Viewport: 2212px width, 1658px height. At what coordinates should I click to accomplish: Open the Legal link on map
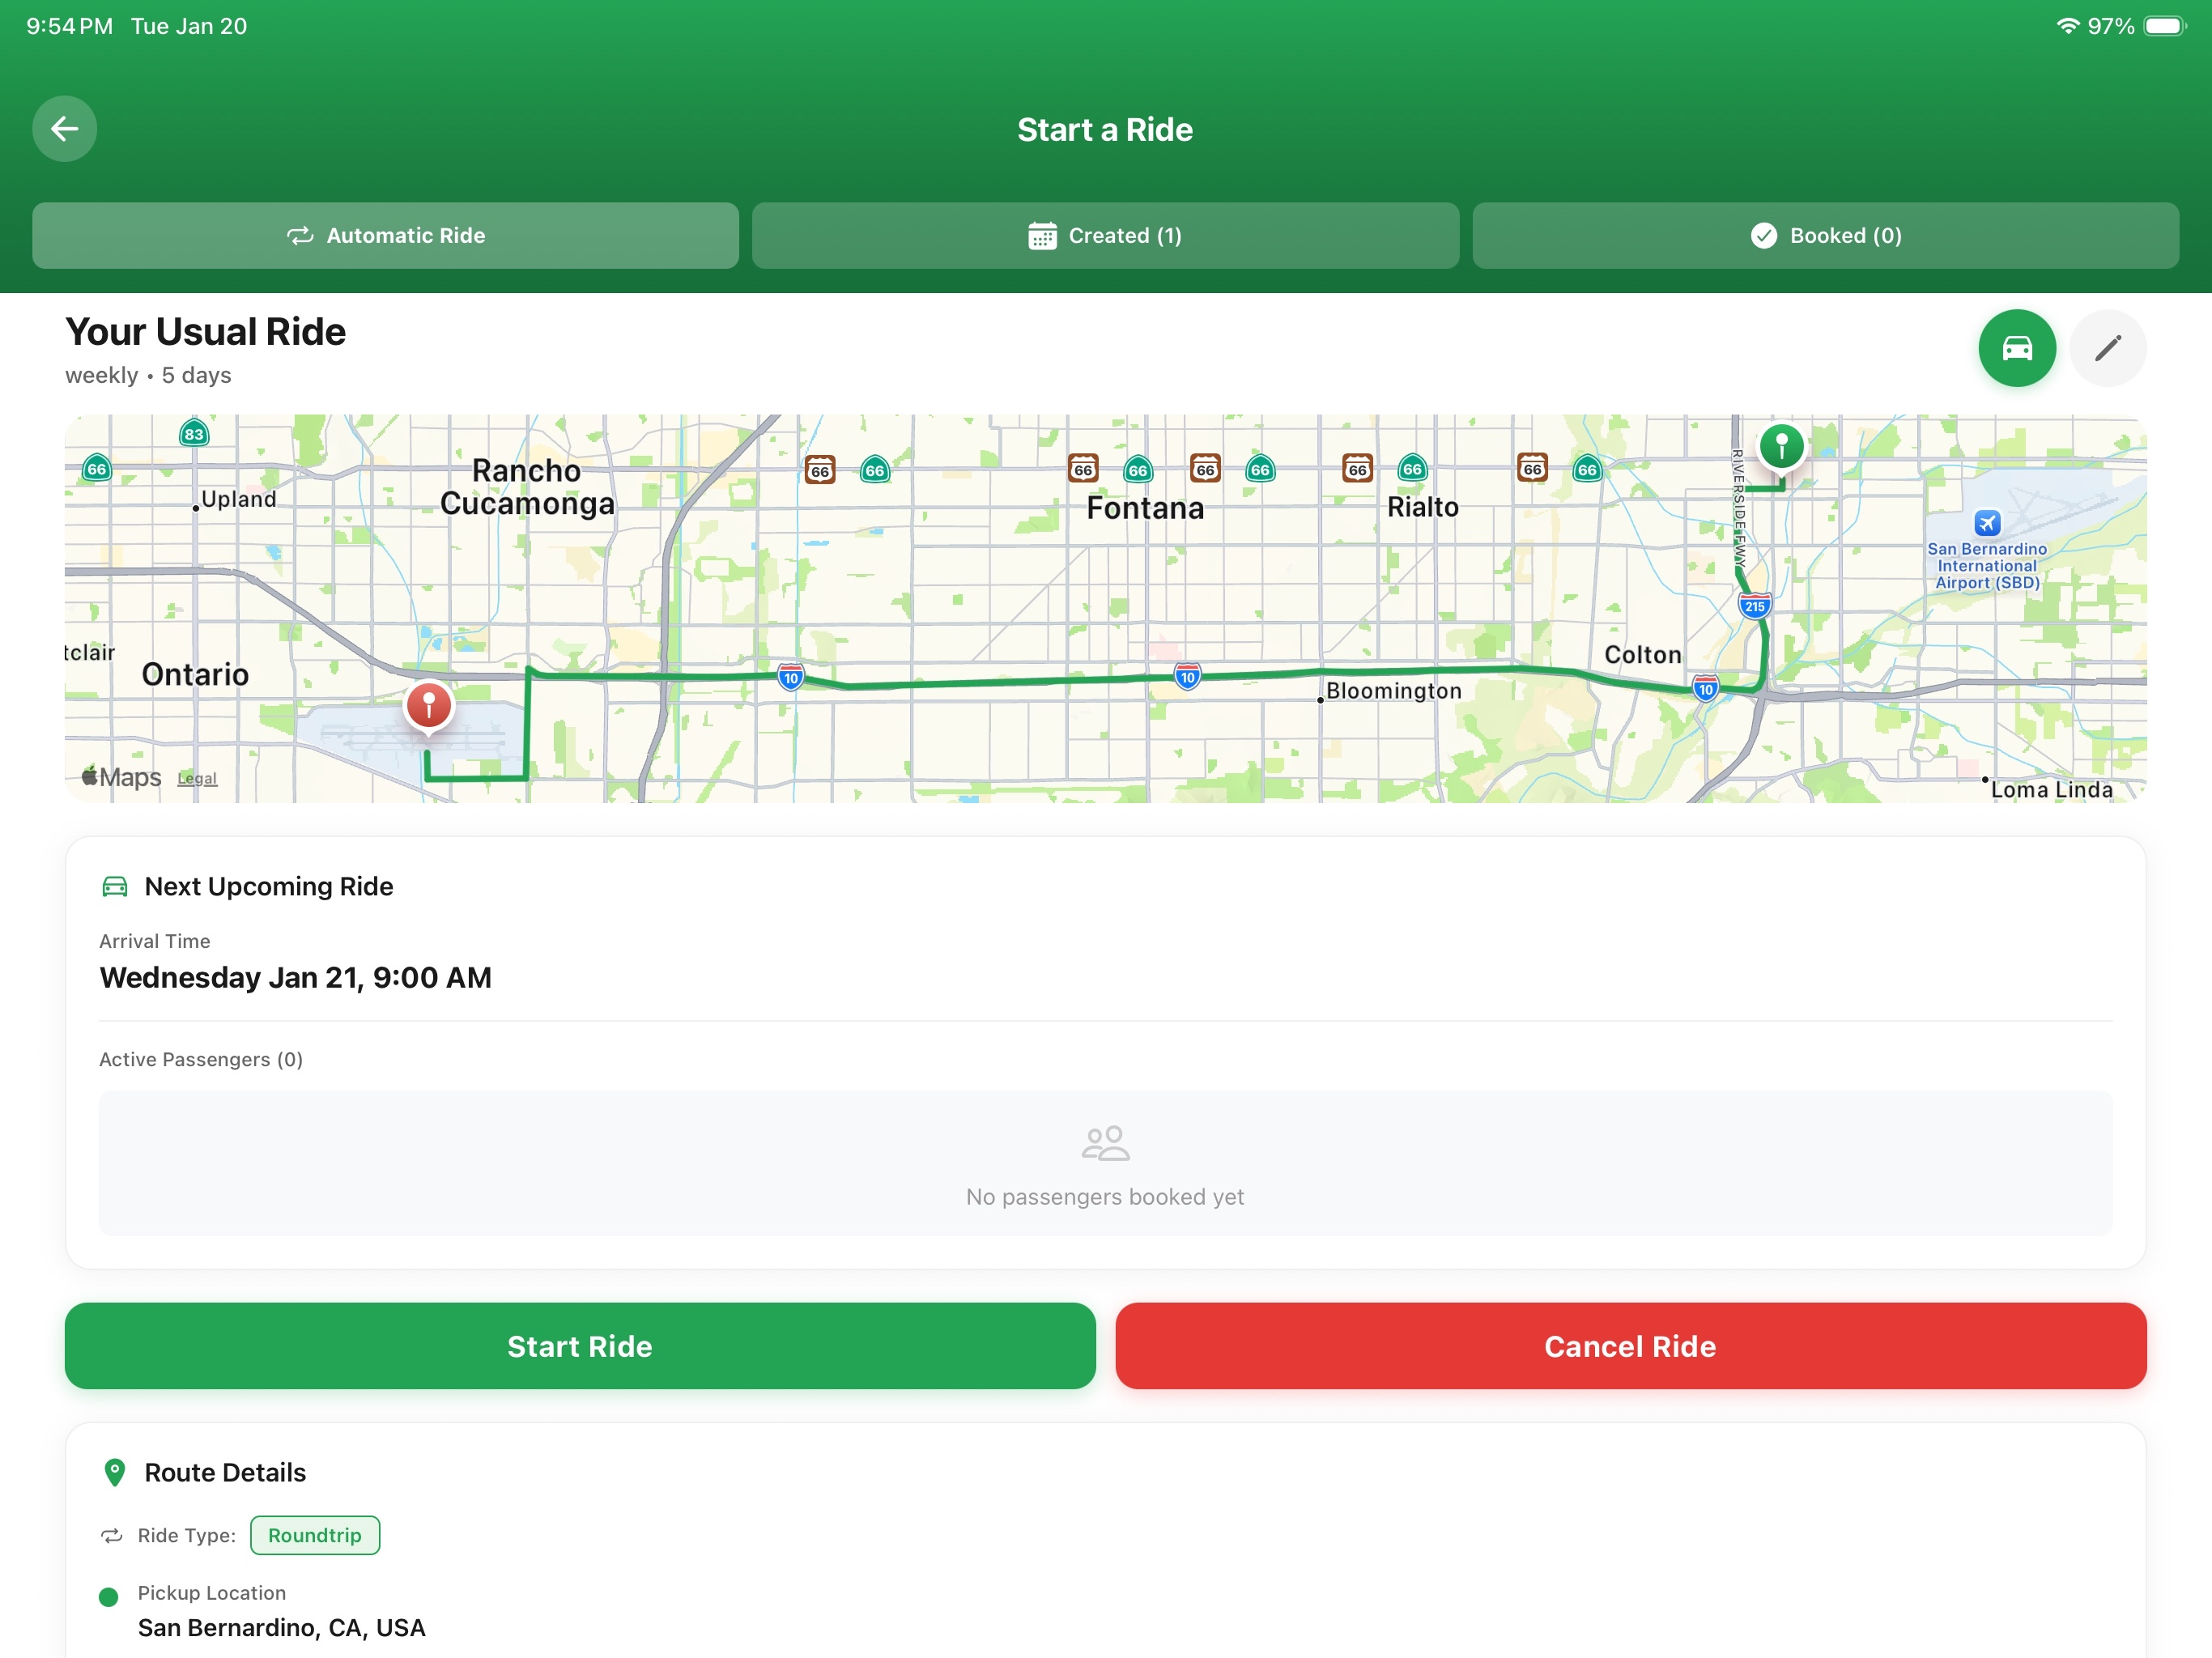click(197, 779)
